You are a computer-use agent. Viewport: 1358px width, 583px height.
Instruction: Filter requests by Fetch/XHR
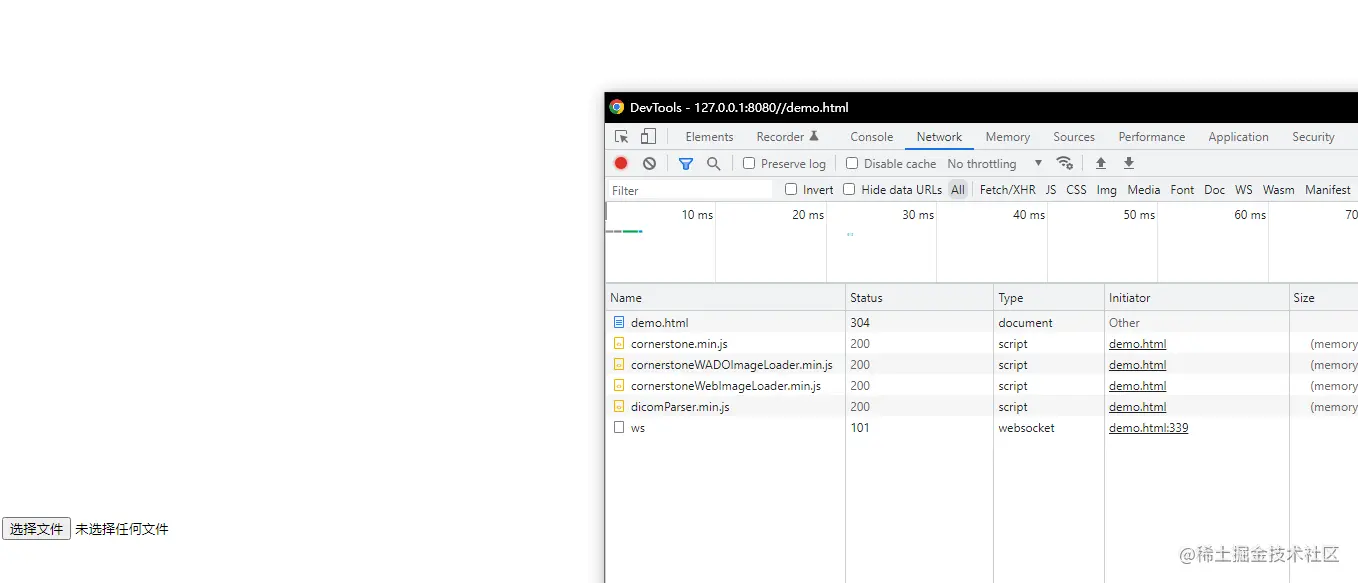(1007, 189)
